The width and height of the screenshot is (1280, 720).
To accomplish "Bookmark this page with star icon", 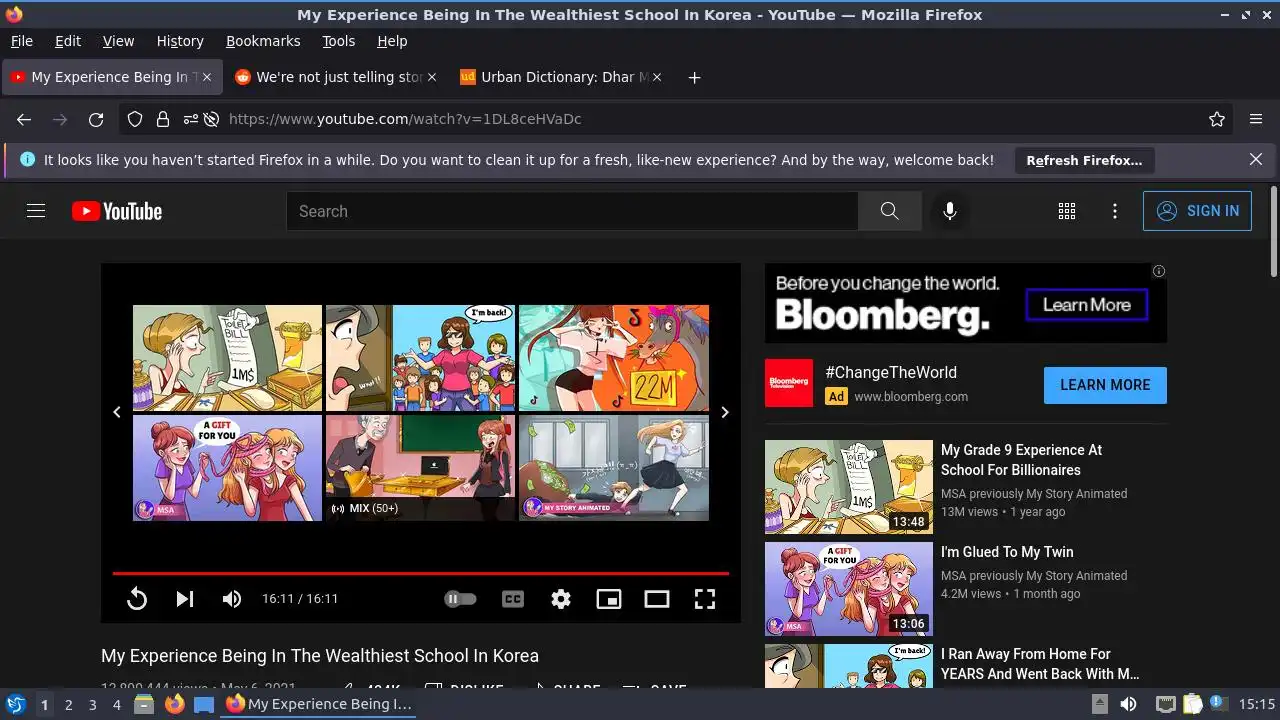I will click(1217, 119).
